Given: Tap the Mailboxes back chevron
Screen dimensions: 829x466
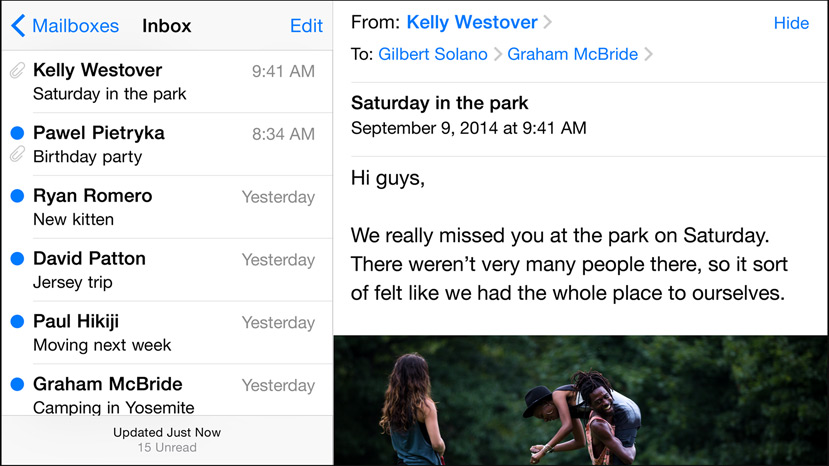Looking at the screenshot, I should click(x=18, y=26).
